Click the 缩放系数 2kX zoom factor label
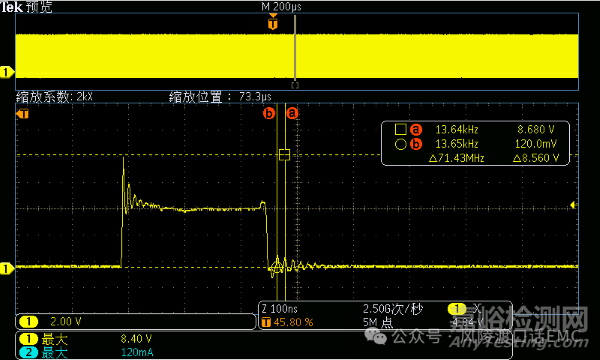The image size is (600, 360). [54, 97]
